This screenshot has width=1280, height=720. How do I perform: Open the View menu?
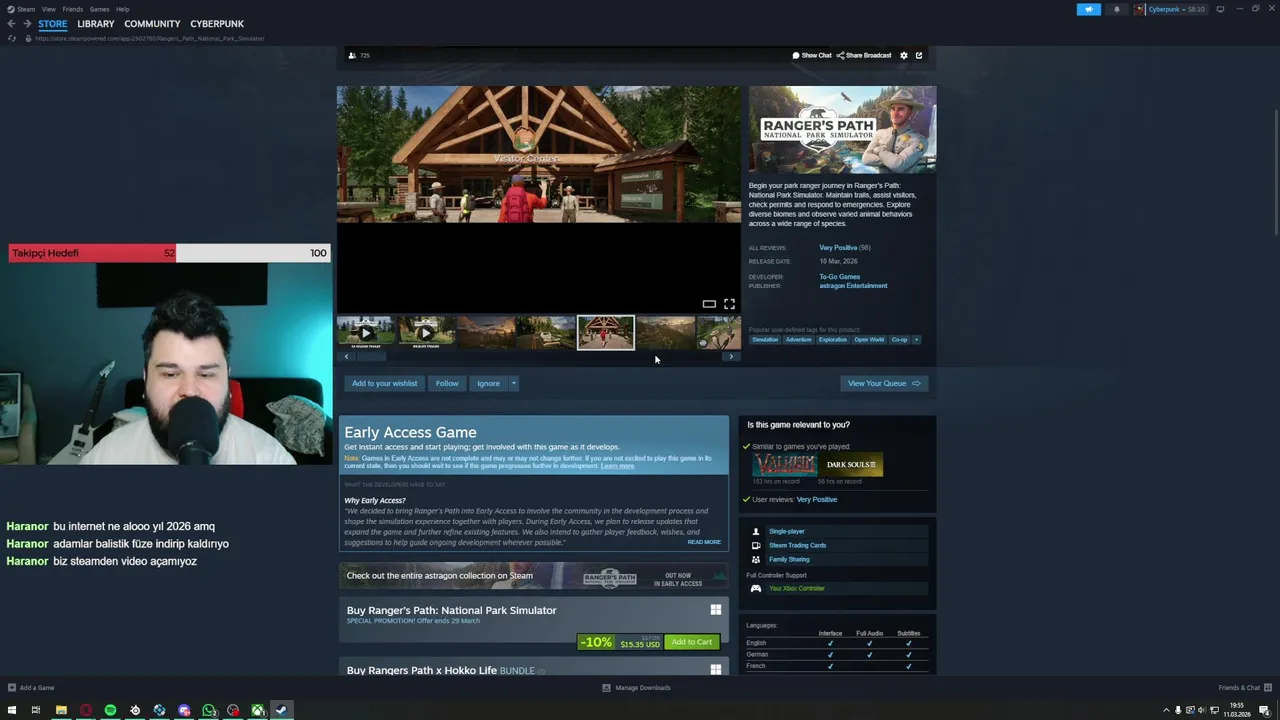click(48, 9)
